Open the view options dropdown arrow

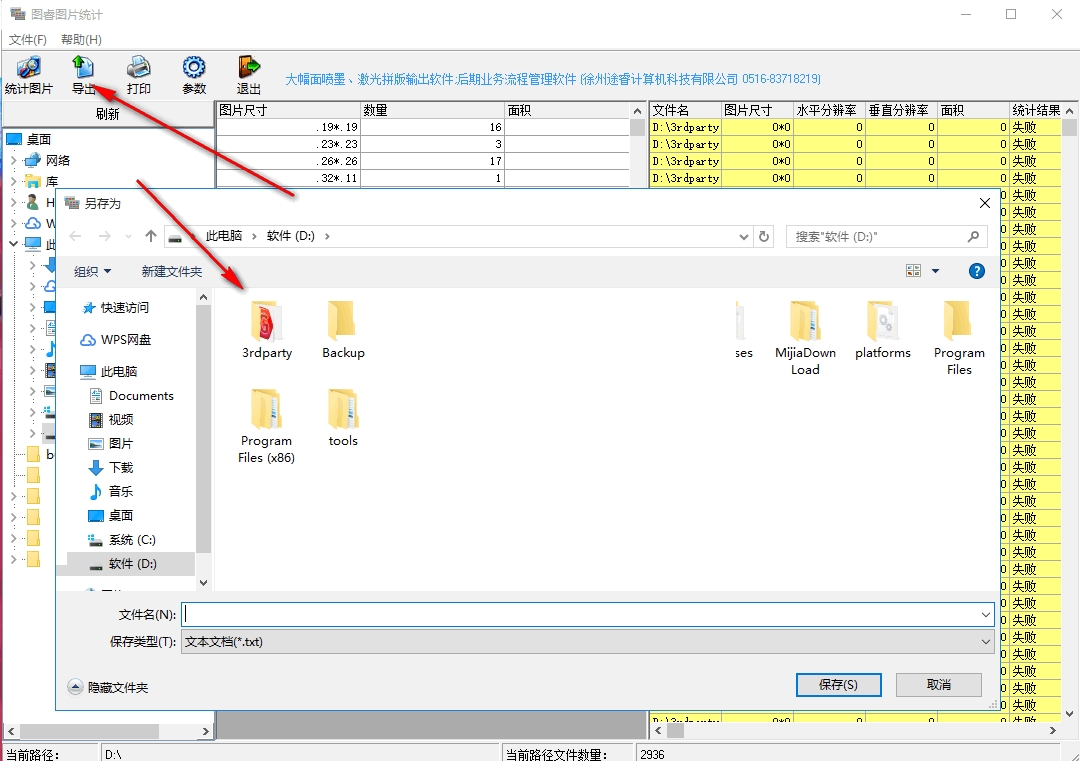pos(935,271)
